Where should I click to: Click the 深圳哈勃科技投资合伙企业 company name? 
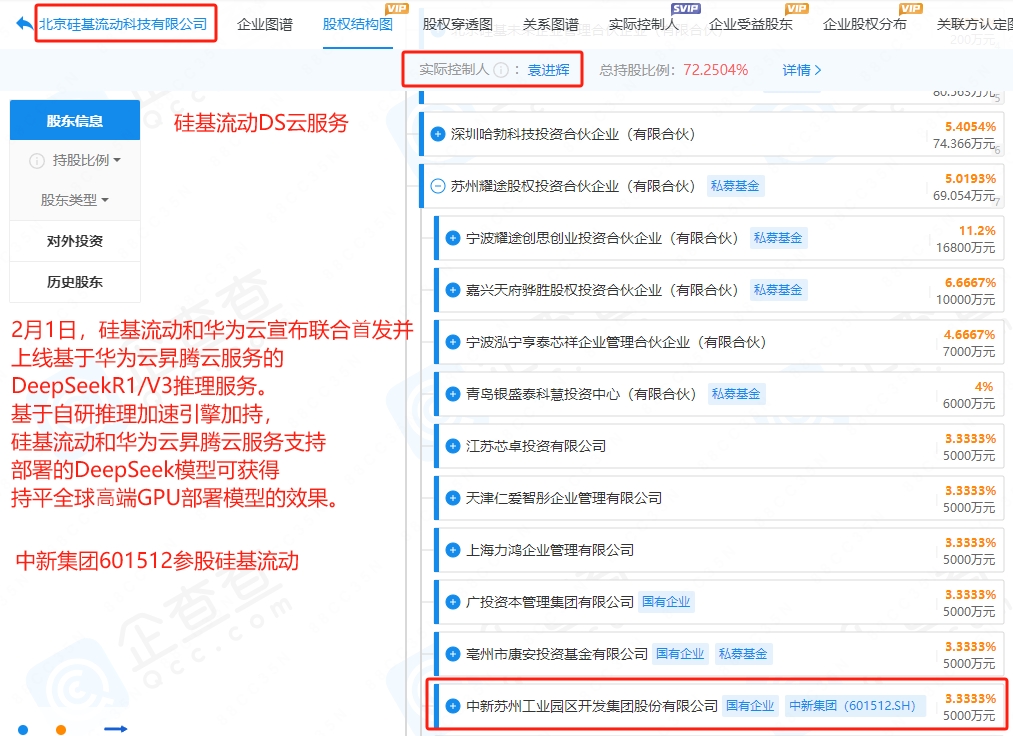pyautogui.click(x=573, y=134)
